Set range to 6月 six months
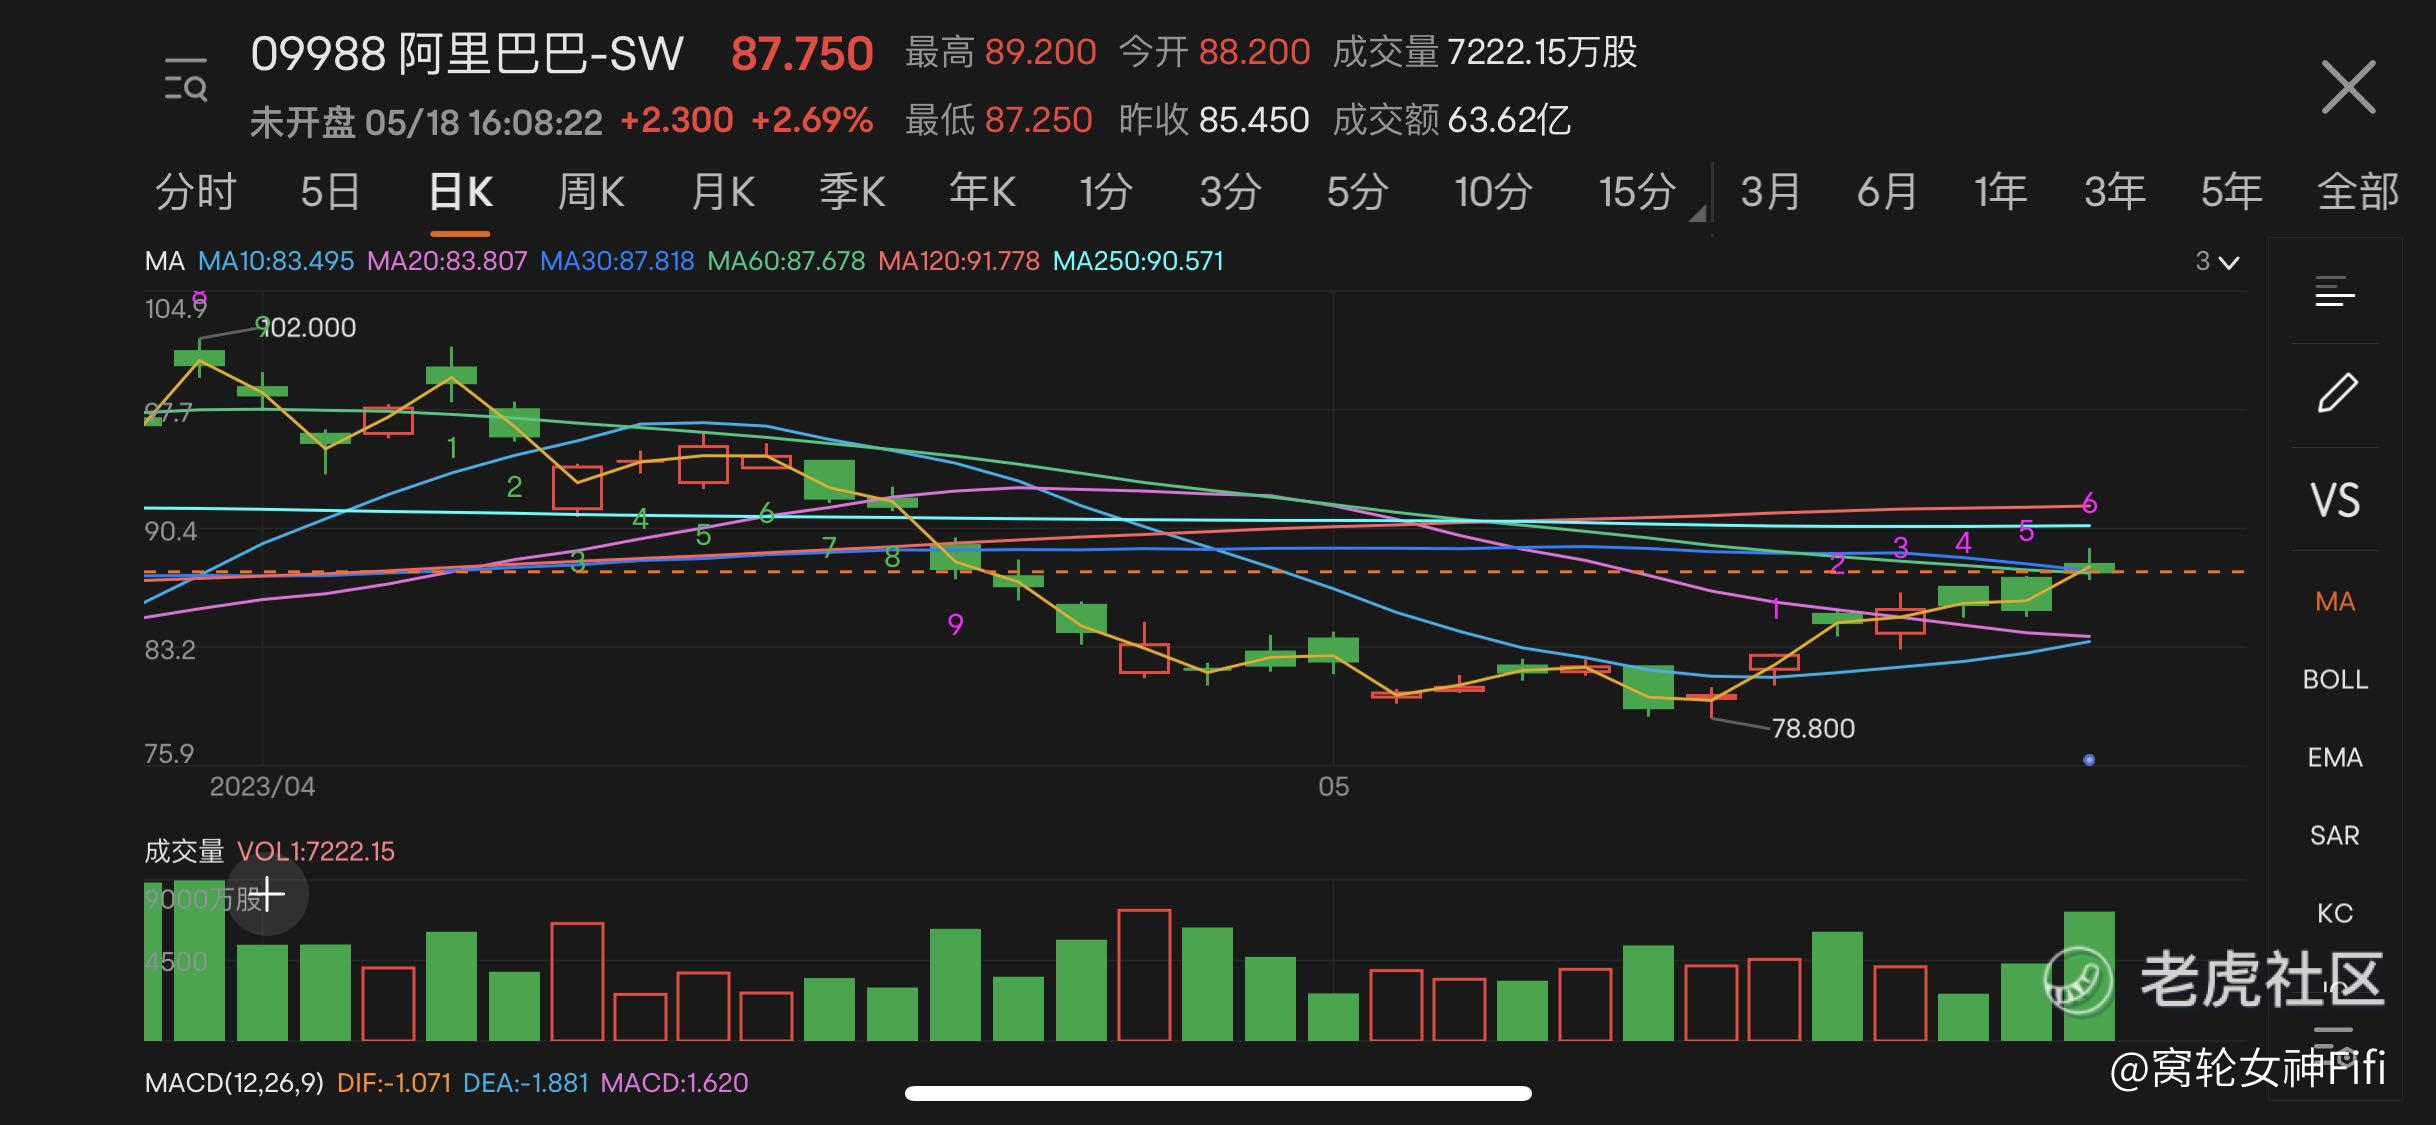Viewport: 2436px width, 1125px height. [1886, 191]
